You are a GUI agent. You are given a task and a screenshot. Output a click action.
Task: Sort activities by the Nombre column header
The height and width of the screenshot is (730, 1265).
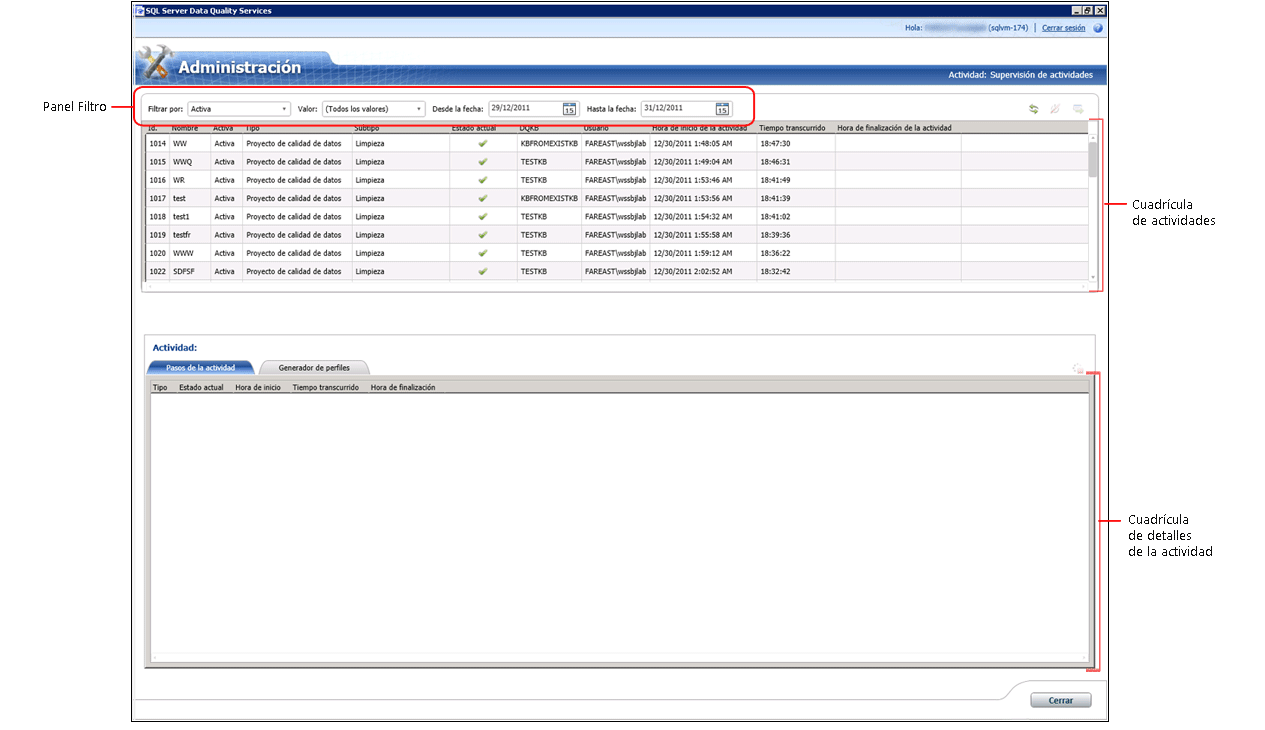[x=185, y=128]
